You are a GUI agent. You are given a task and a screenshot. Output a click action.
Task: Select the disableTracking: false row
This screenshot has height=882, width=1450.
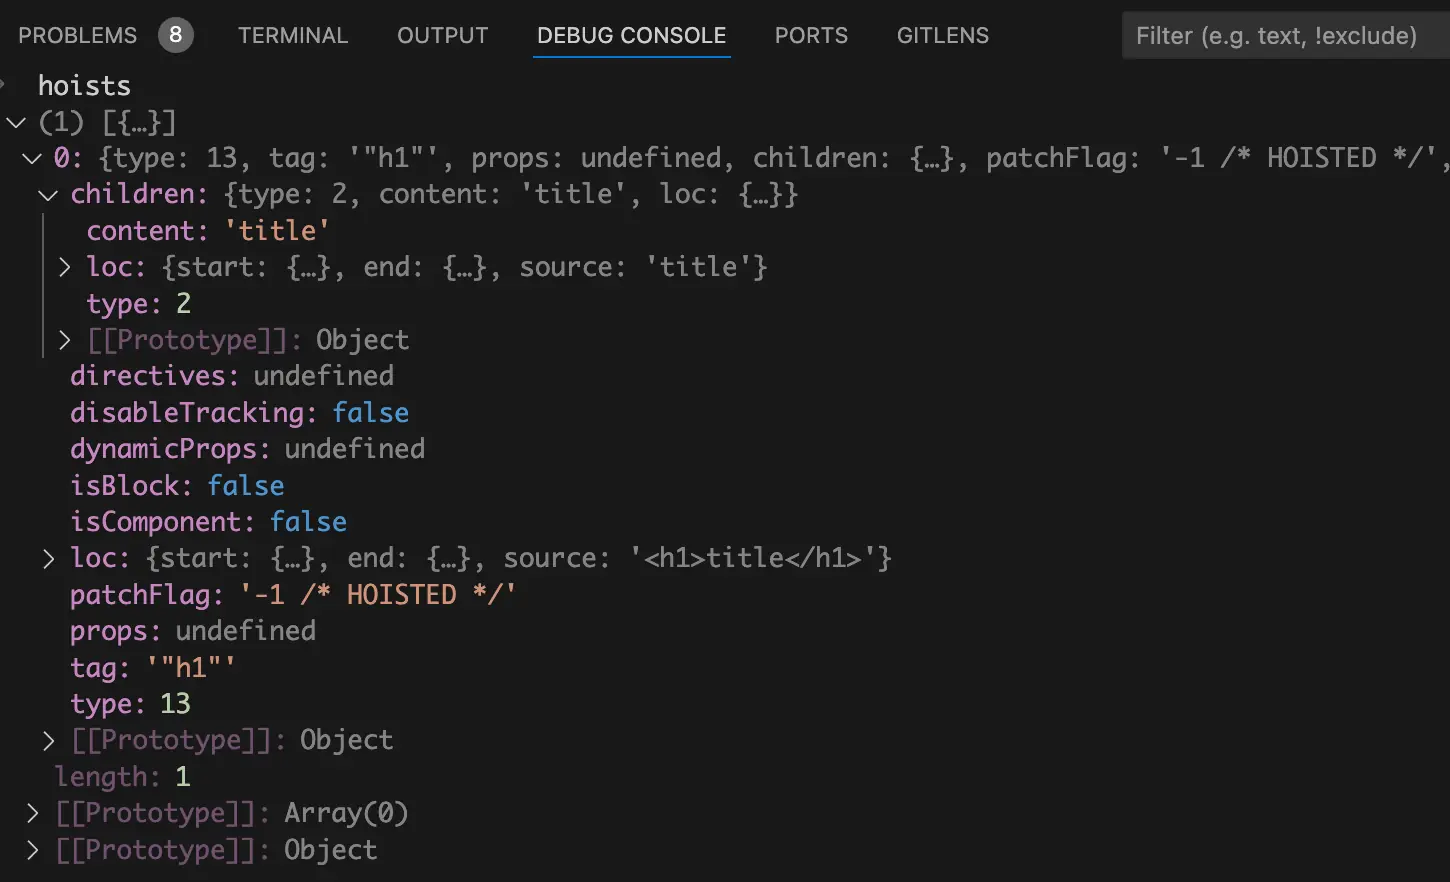(x=239, y=413)
